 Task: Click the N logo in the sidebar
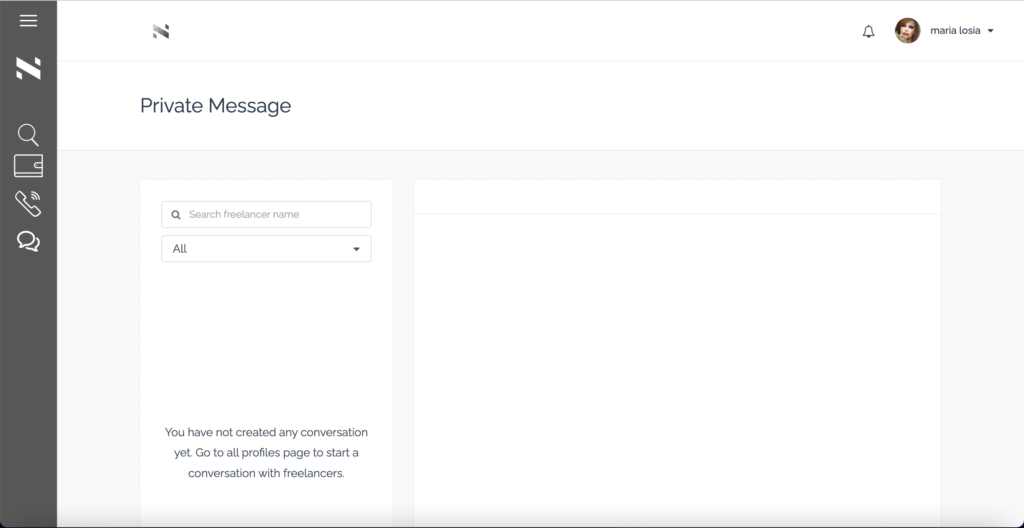tap(28, 69)
